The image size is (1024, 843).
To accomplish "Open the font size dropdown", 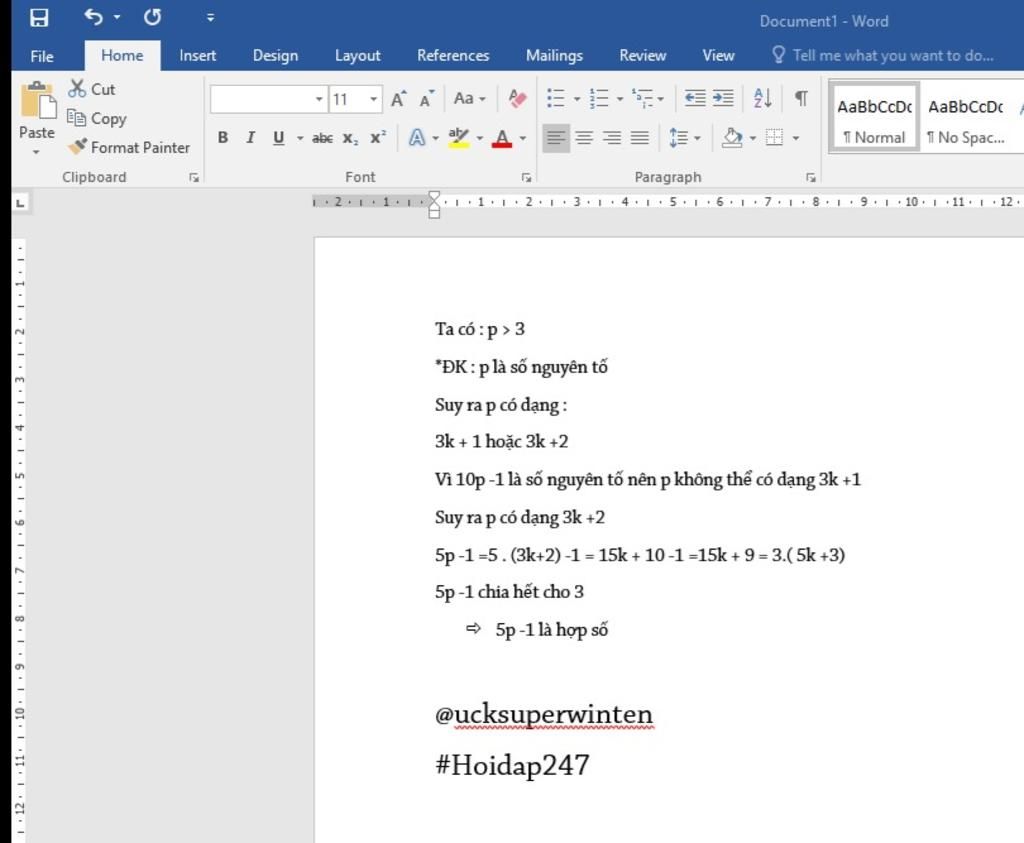I will point(374,99).
